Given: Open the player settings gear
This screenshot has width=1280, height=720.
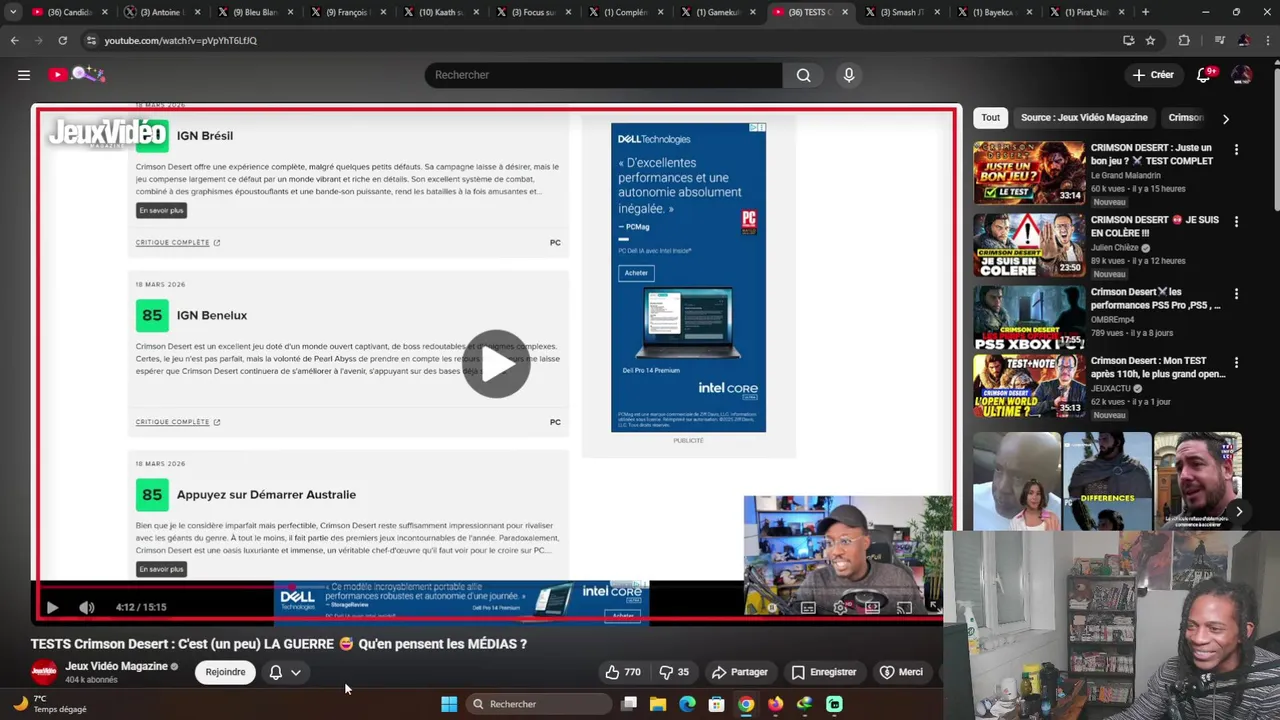Looking at the screenshot, I should coord(840,607).
